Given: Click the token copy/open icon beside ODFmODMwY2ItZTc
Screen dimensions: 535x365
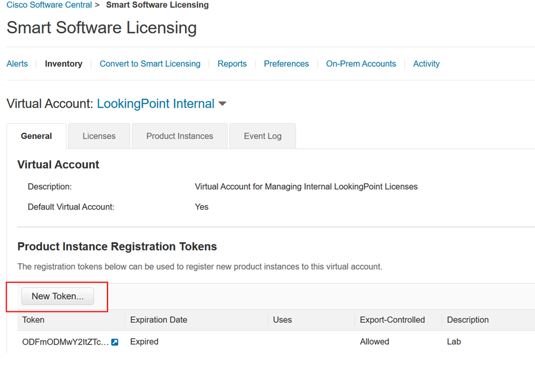Looking at the screenshot, I should pos(115,342).
